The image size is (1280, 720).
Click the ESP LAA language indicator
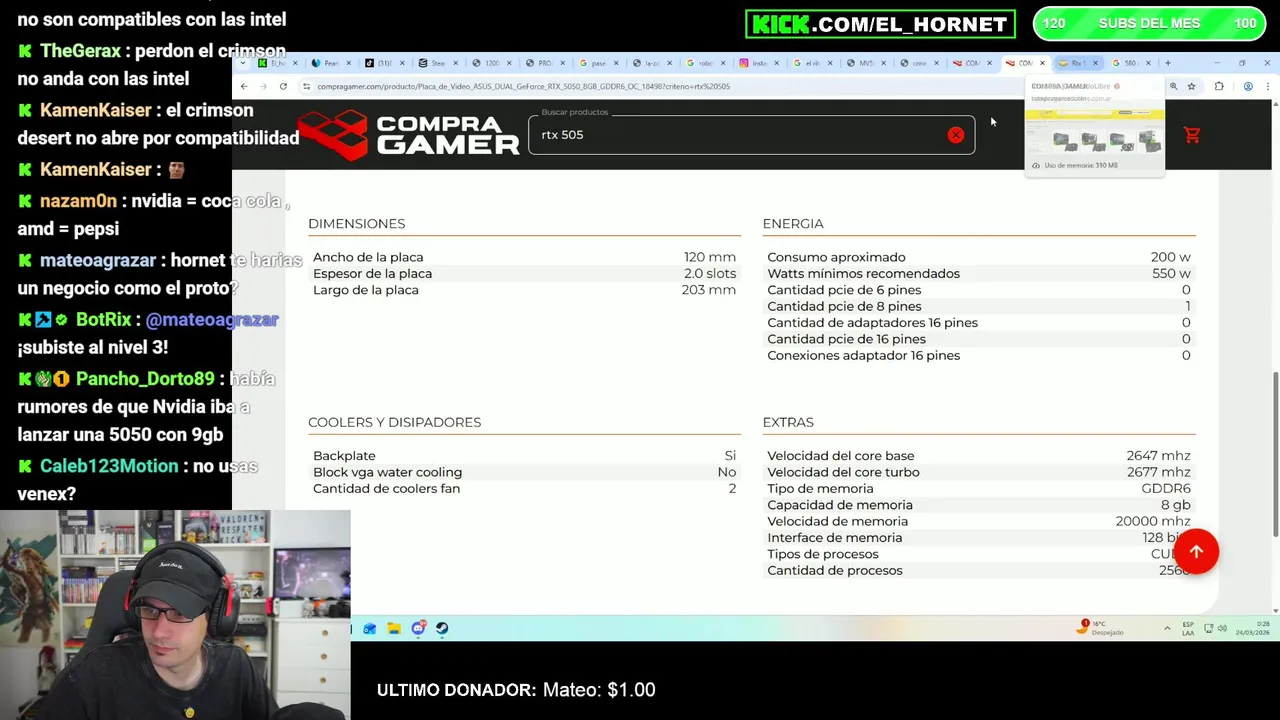coord(1188,628)
